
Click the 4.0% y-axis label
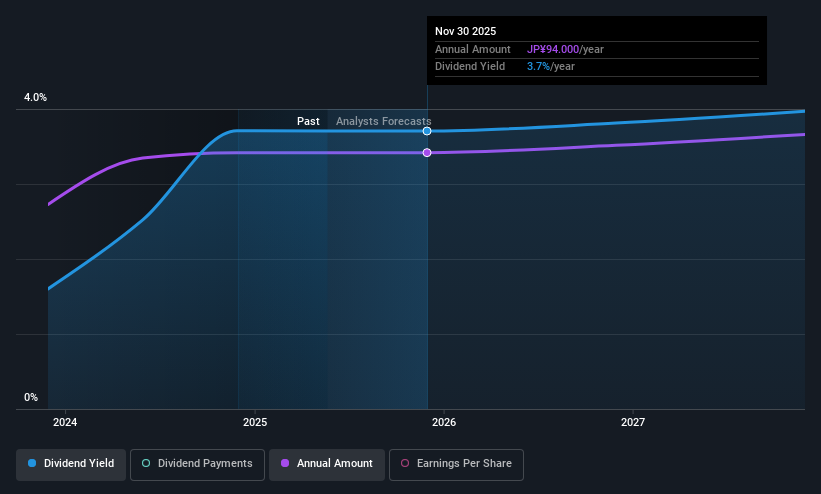coord(35,97)
